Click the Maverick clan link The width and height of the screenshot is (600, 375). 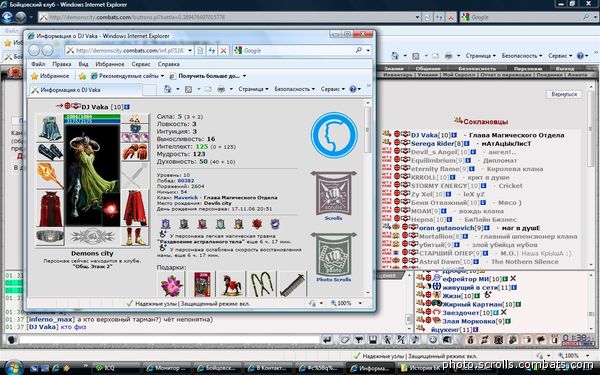tap(186, 197)
